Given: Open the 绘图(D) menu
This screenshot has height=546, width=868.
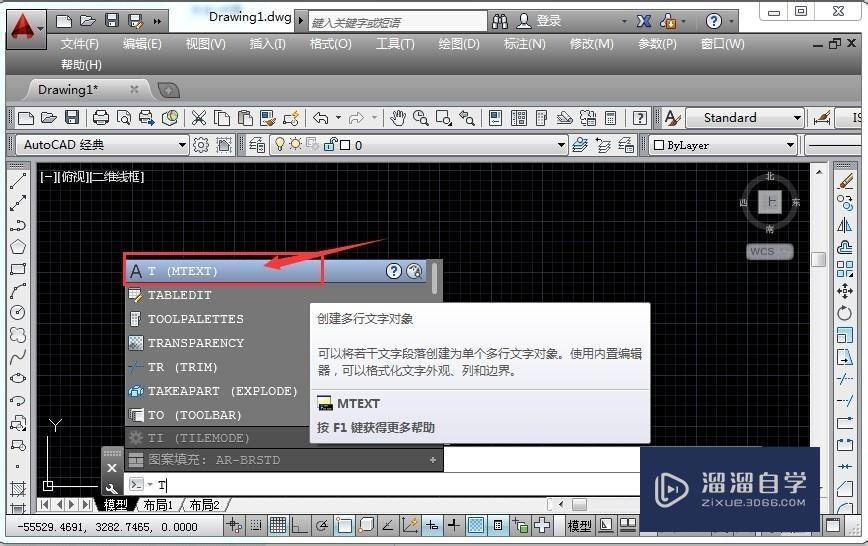Looking at the screenshot, I should [459, 43].
